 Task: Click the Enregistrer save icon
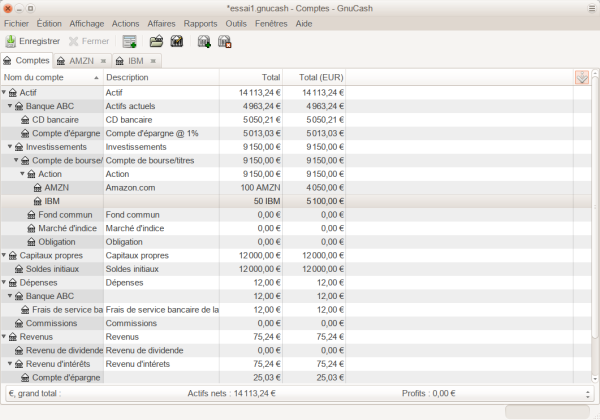tap(11, 42)
